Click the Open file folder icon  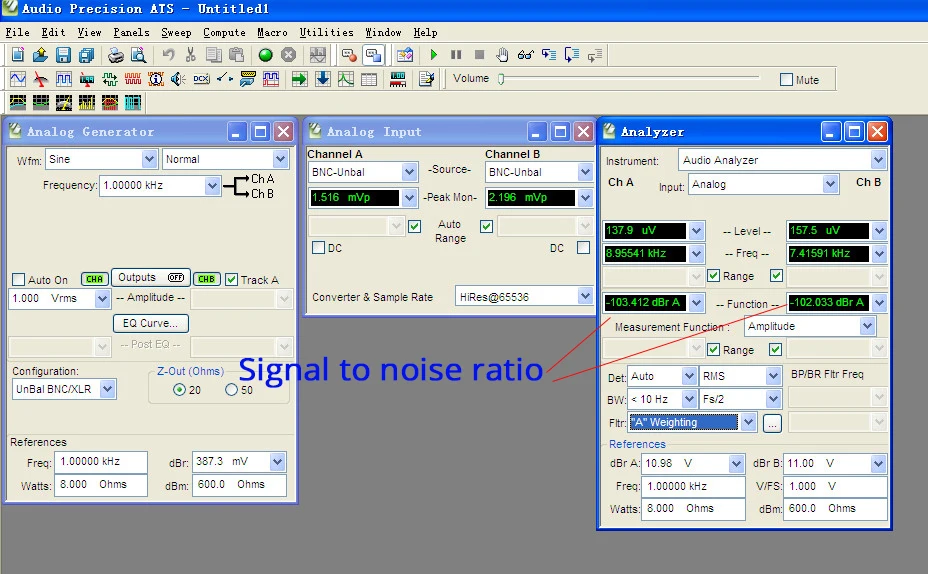[x=40, y=55]
